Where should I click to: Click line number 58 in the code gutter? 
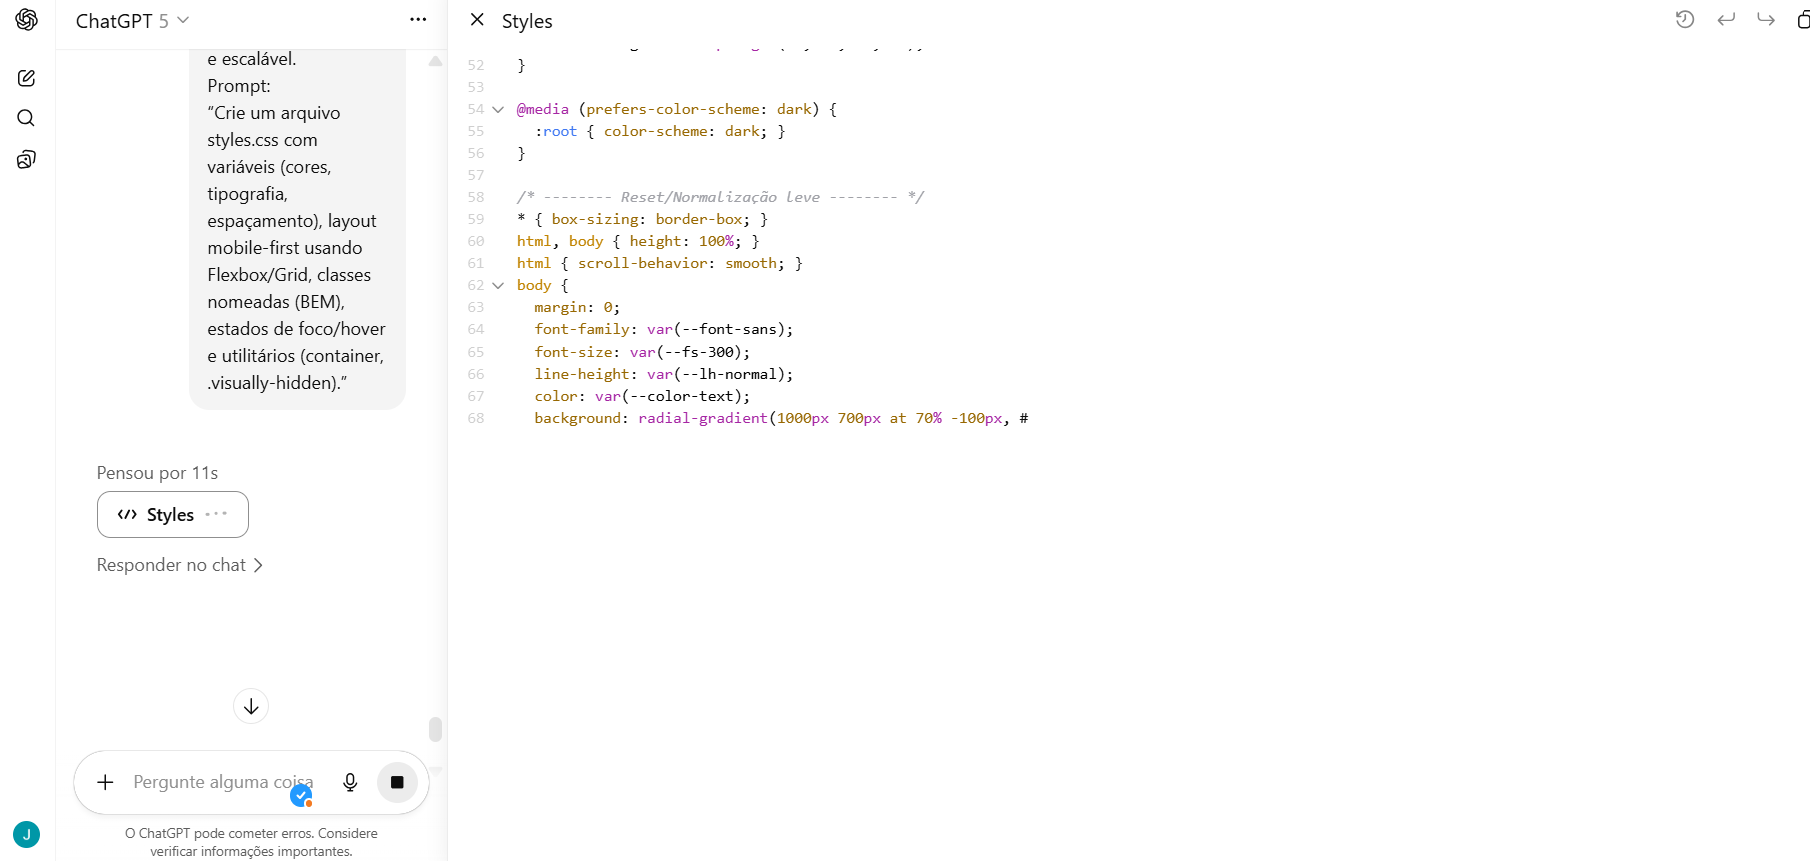[x=475, y=197]
